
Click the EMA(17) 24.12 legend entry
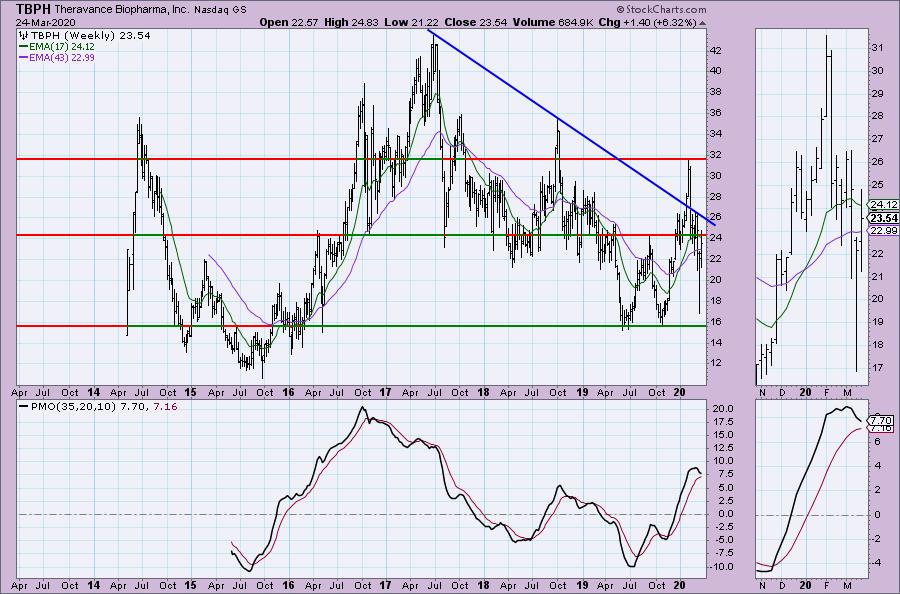(x=57, y=46)
